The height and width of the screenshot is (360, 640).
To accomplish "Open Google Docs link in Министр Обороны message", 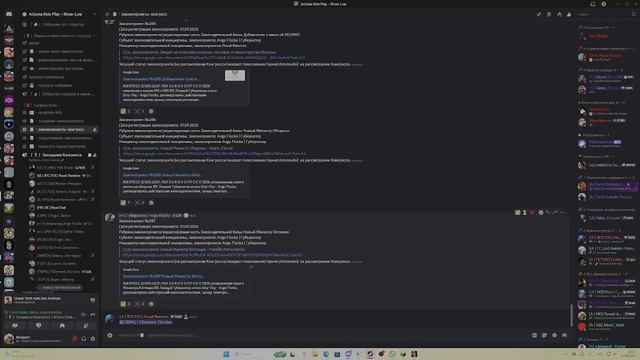I will 214,154.
